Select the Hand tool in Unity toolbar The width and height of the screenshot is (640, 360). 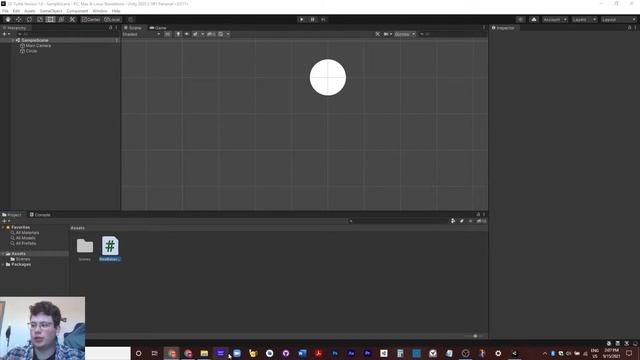tap(8, 20)
